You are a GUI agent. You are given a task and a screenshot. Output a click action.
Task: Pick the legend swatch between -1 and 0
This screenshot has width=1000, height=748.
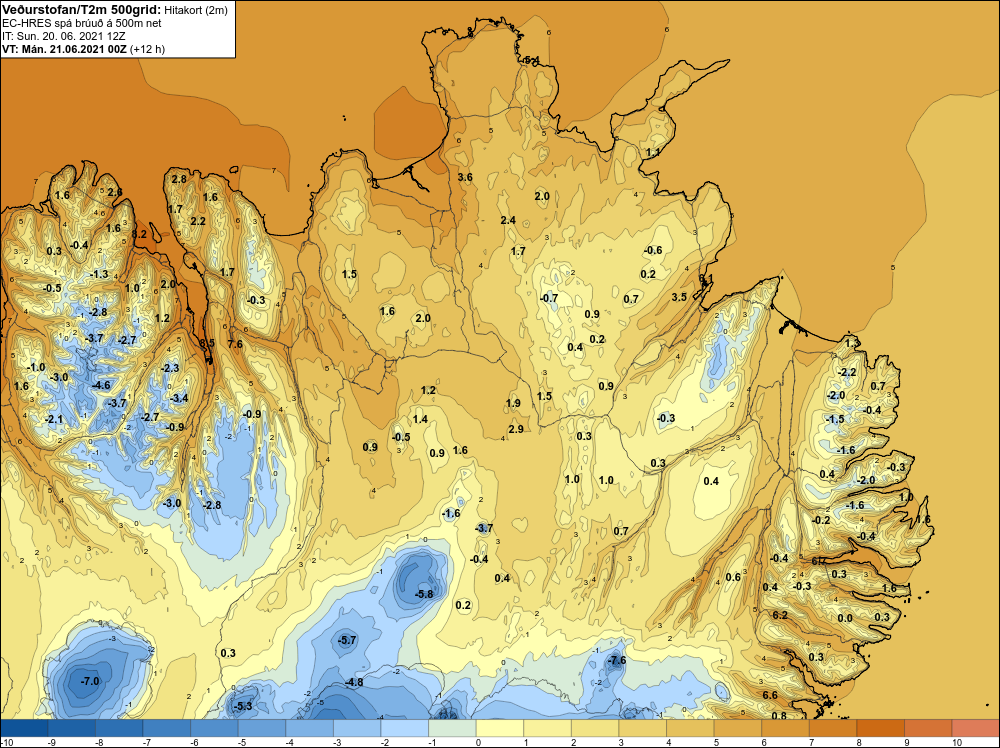(452, 728)
